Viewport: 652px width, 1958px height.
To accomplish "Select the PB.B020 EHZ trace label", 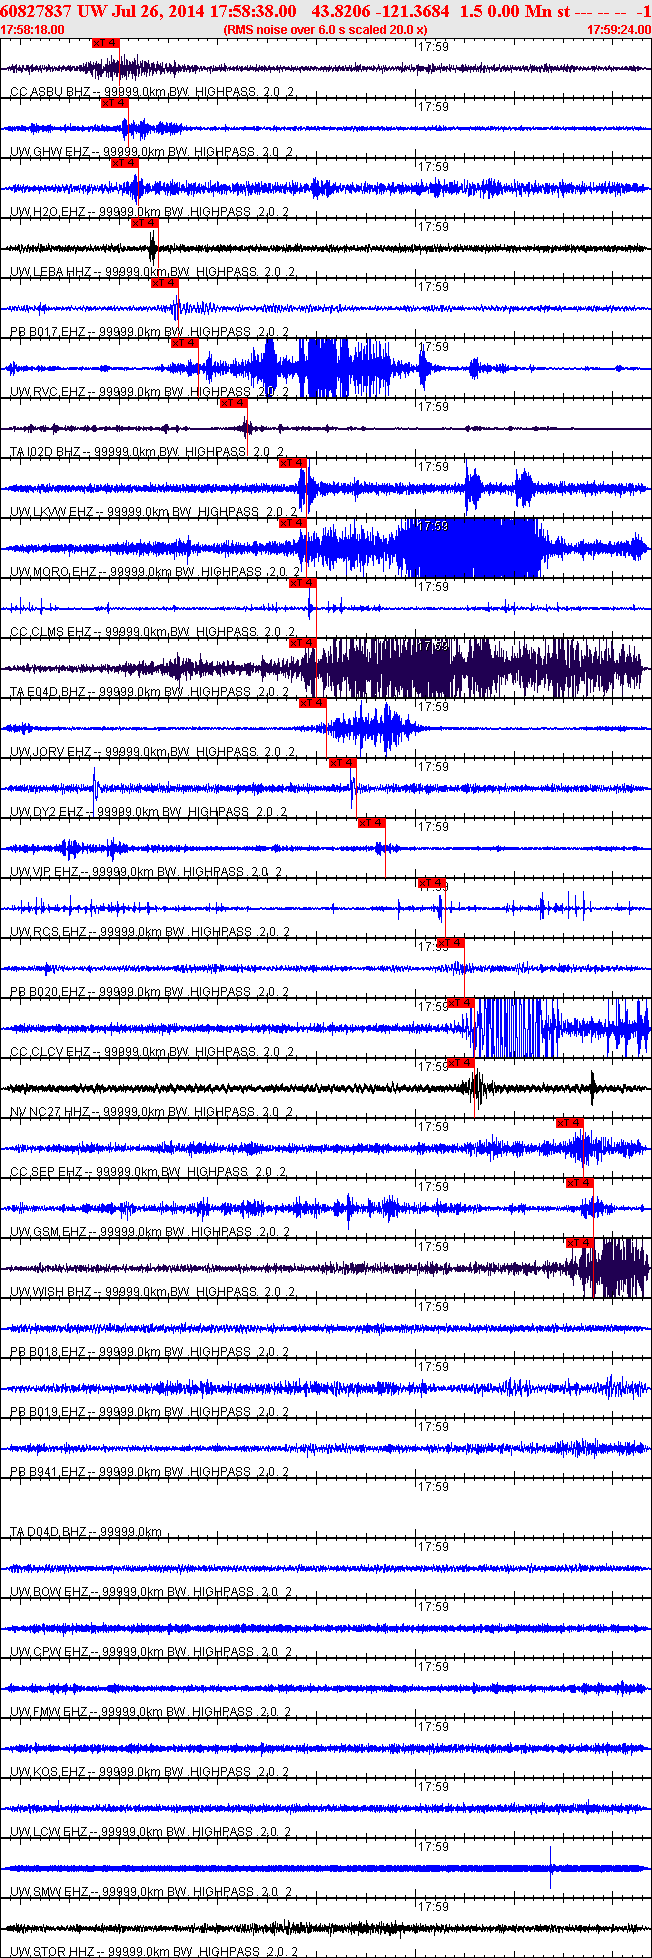I will coord(149,992).
